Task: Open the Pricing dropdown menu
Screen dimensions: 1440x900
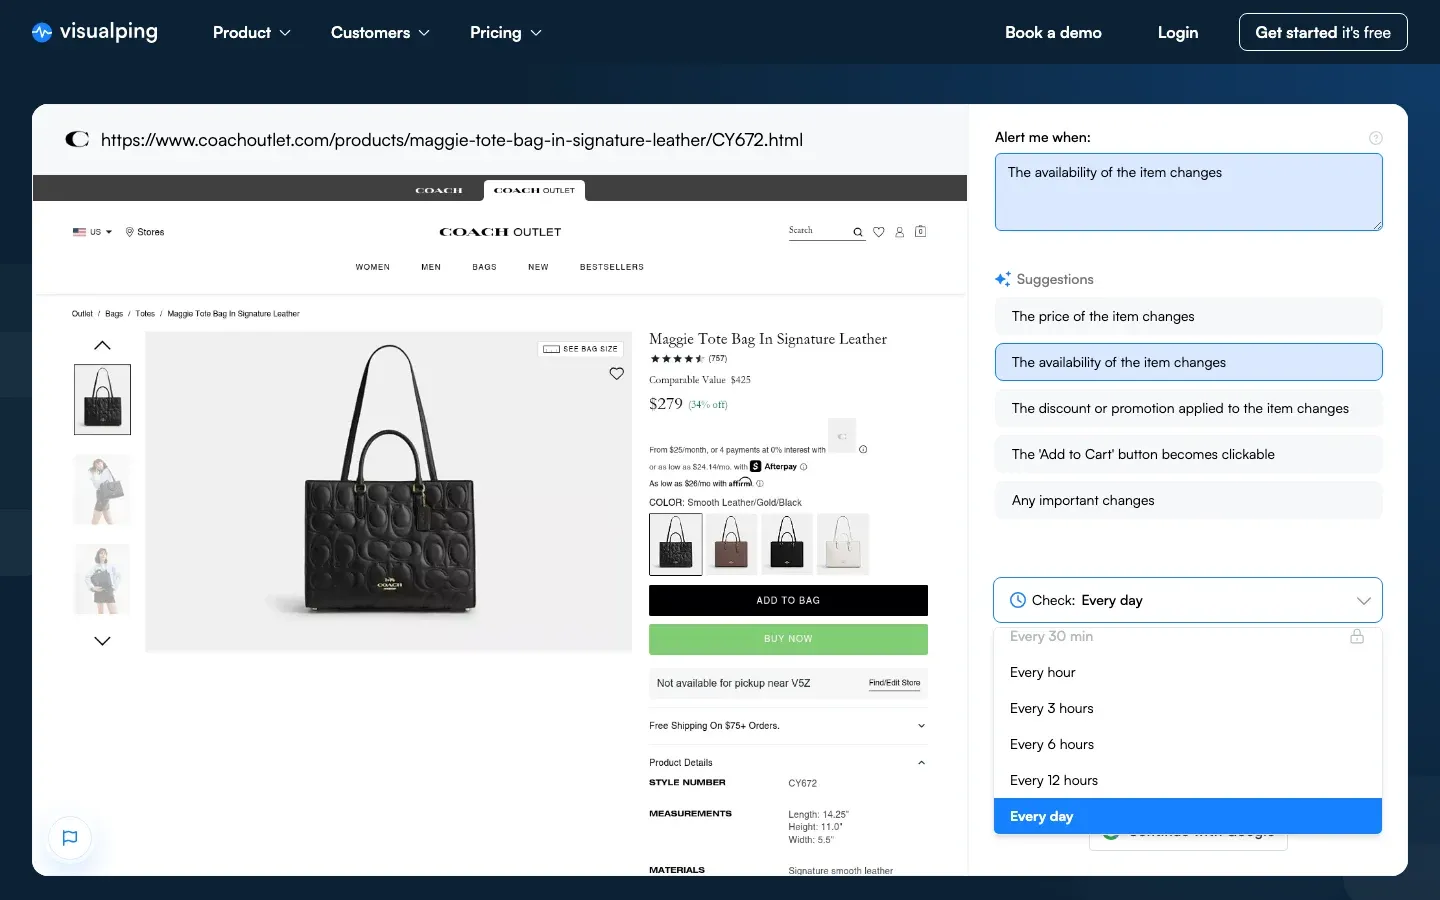Action: (x=506, y=32)
